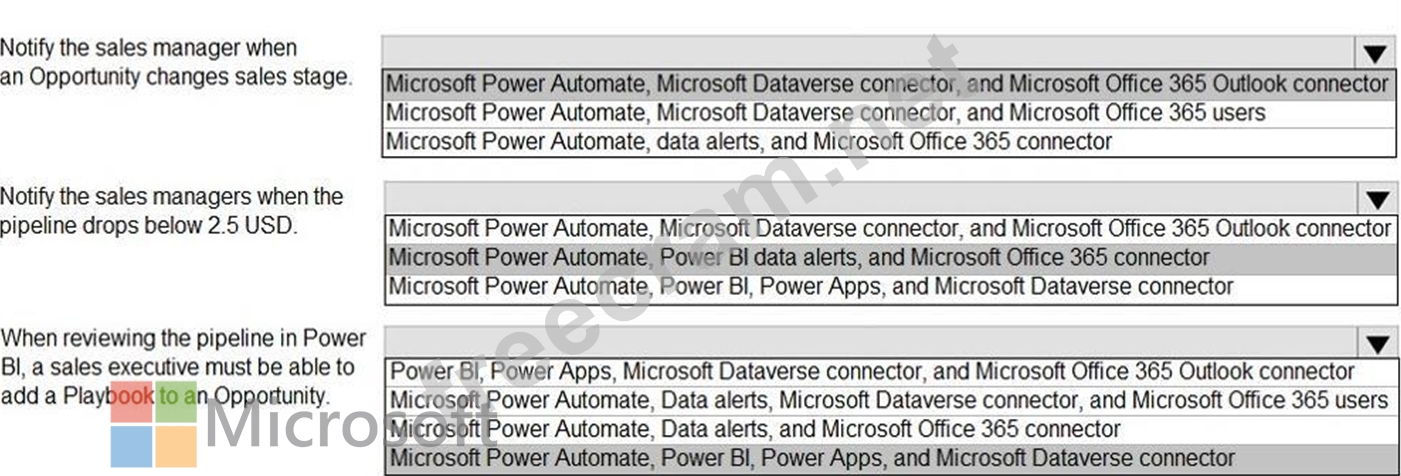The width and height of the screenshot is (1401, 476).
Task: Click the Microsoft four-square logo
Action: point(153,424)
